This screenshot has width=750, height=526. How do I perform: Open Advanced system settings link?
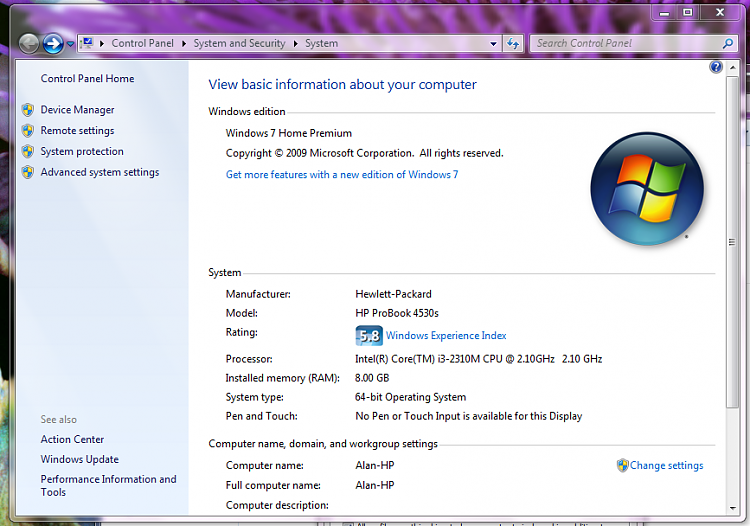point(100,172)
